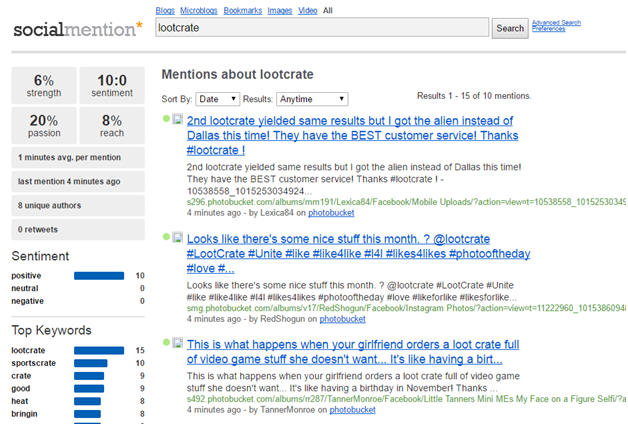Click the 'positive' sentiment label
Viewport: 628px width, 426px height.
[x=26, y=275]
